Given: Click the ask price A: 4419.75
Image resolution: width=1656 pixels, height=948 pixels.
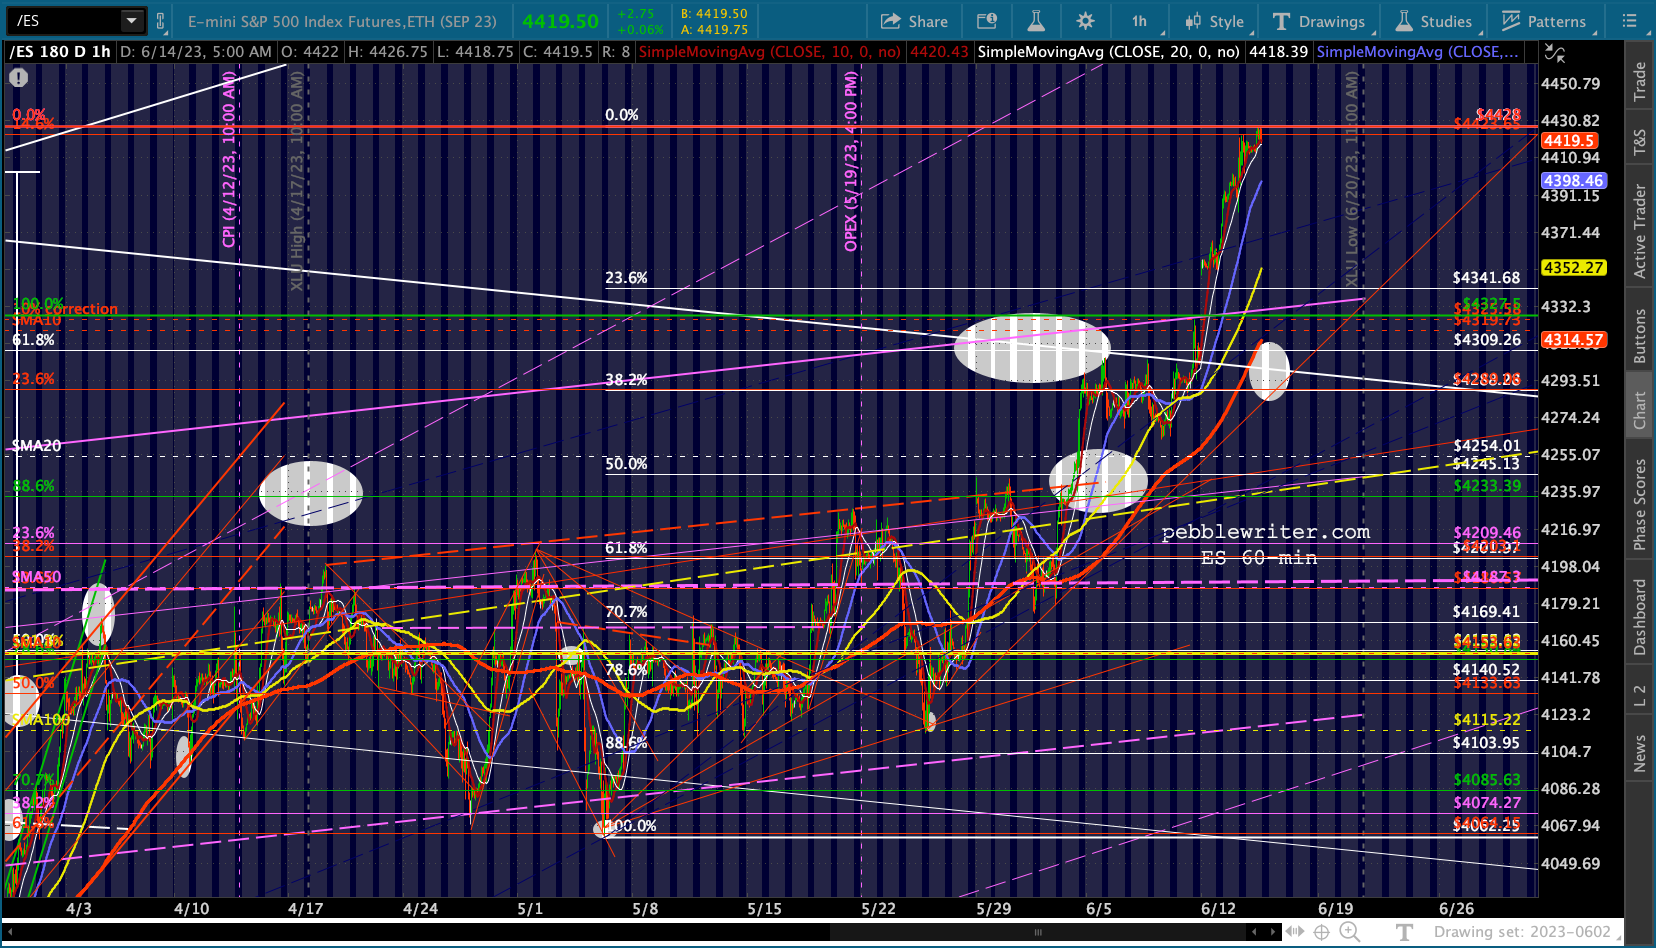Looking at the screenshot, I should pos(714,30).
